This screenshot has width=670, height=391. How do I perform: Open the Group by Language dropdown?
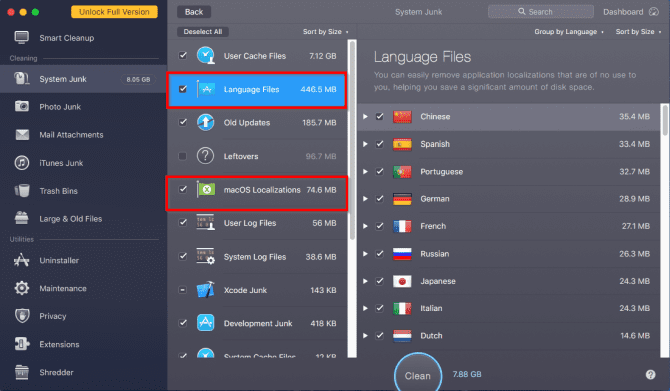tap(569, 32)
